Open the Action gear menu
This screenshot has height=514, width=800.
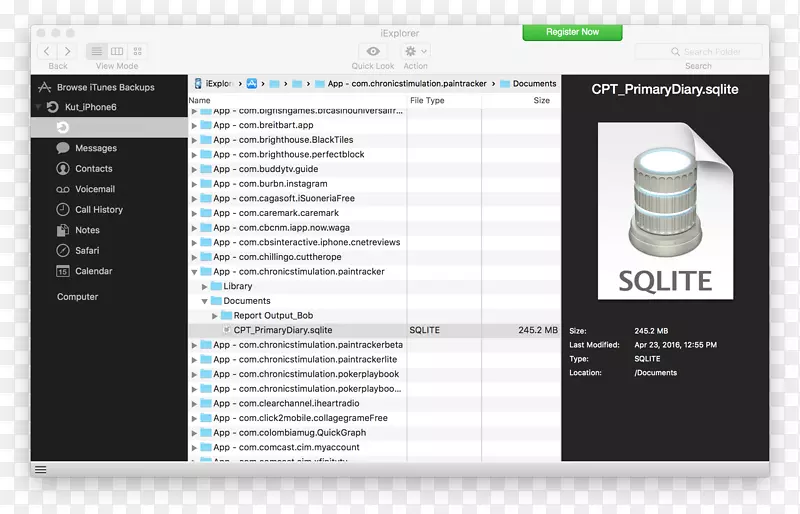pos(414,51)
